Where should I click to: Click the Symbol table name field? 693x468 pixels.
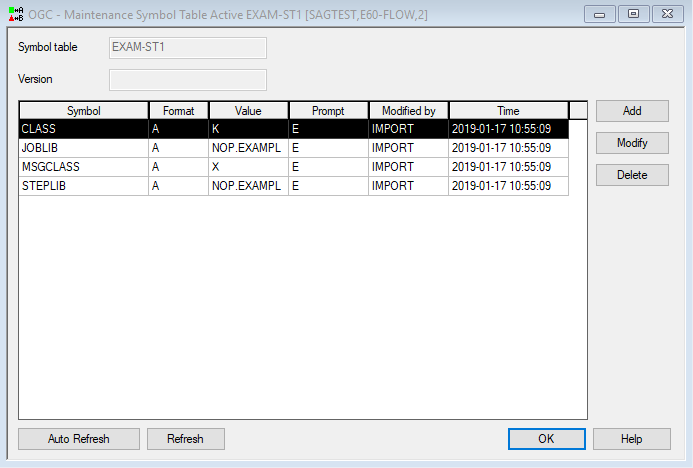coord(187,48)
